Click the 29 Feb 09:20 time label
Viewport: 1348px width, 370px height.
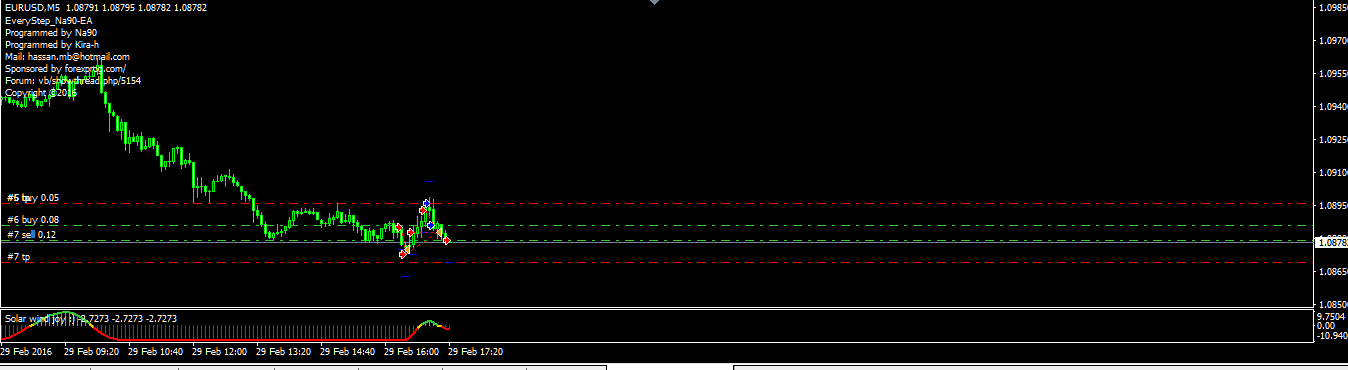pyautogui.click(x=92, y=352)
